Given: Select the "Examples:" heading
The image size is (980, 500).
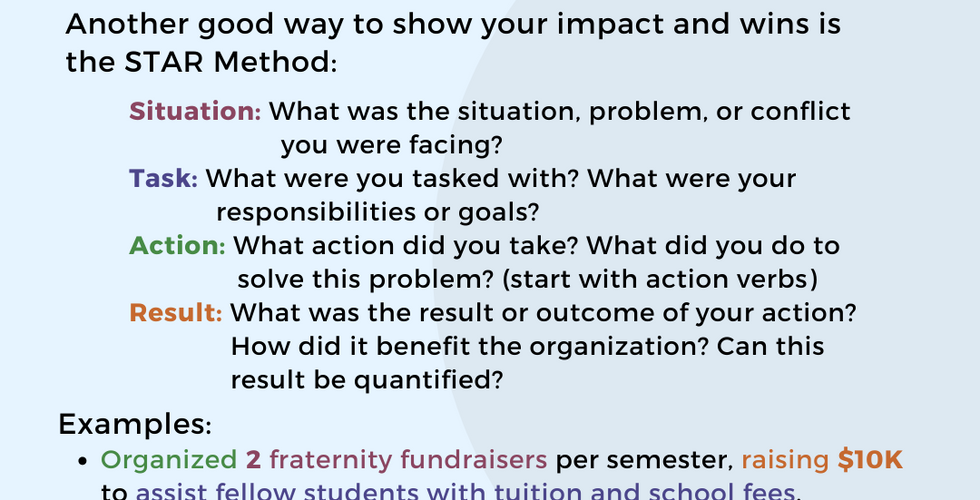Looking at the screenshot, I should click(134, 424).
